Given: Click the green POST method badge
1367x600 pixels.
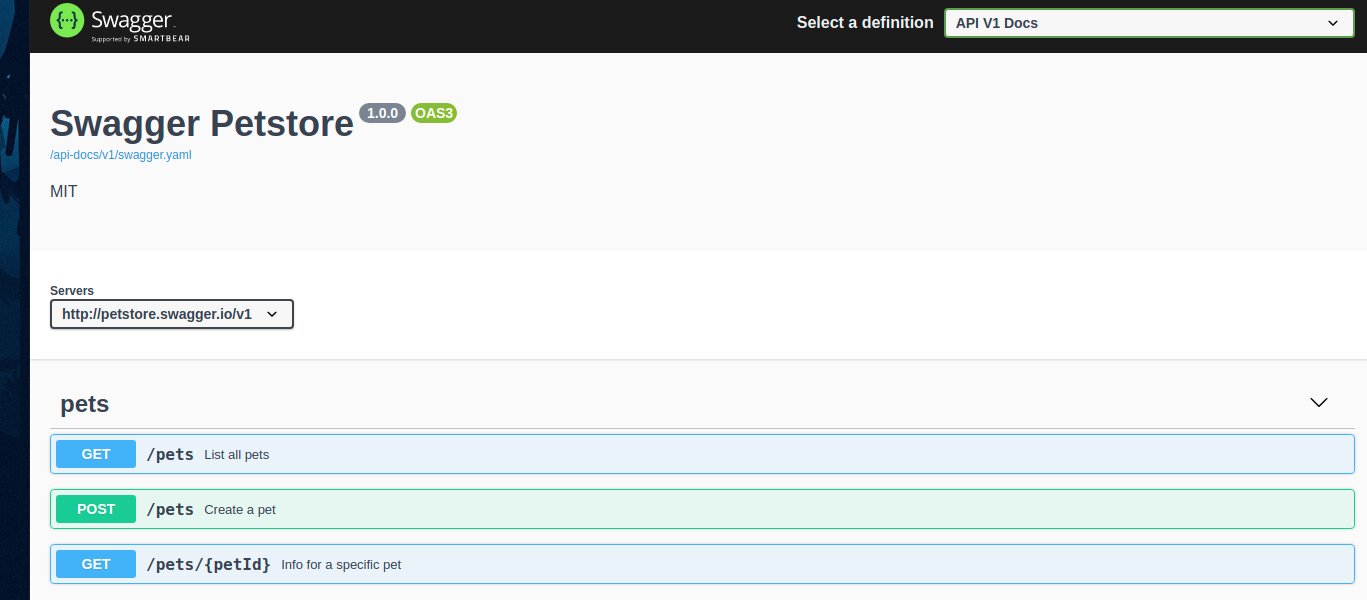Looking at the screenshot, I should pos(96,509).
